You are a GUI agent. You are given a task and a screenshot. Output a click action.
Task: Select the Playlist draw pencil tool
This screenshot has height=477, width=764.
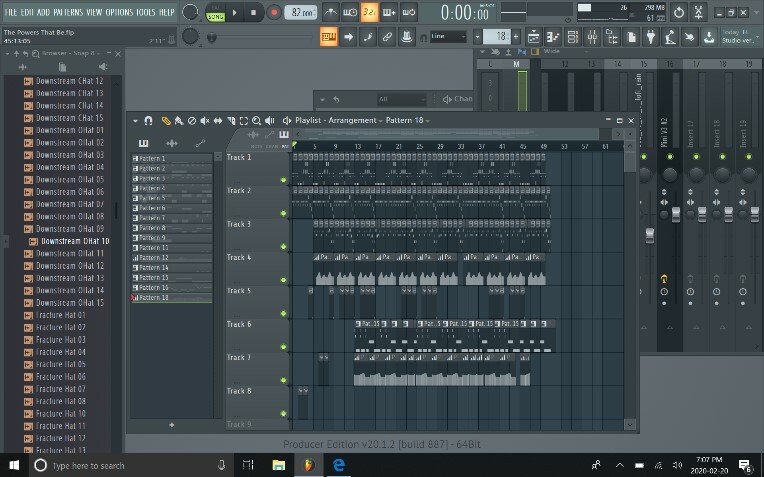(166, 120)
